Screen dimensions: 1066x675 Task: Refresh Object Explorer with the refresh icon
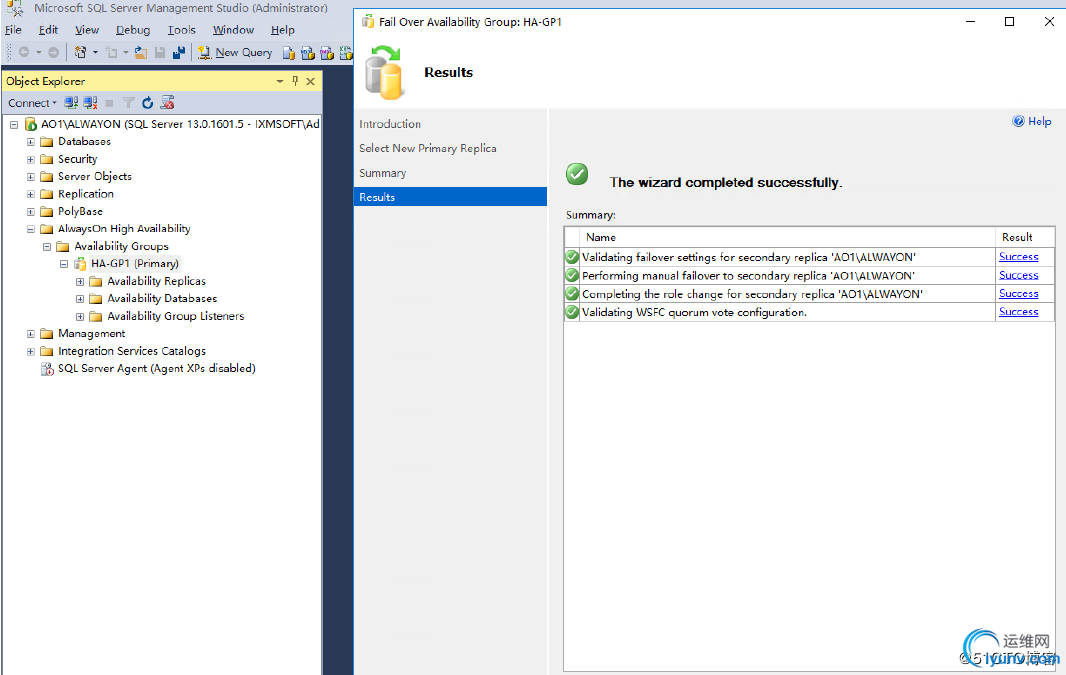tap(148, 103)
